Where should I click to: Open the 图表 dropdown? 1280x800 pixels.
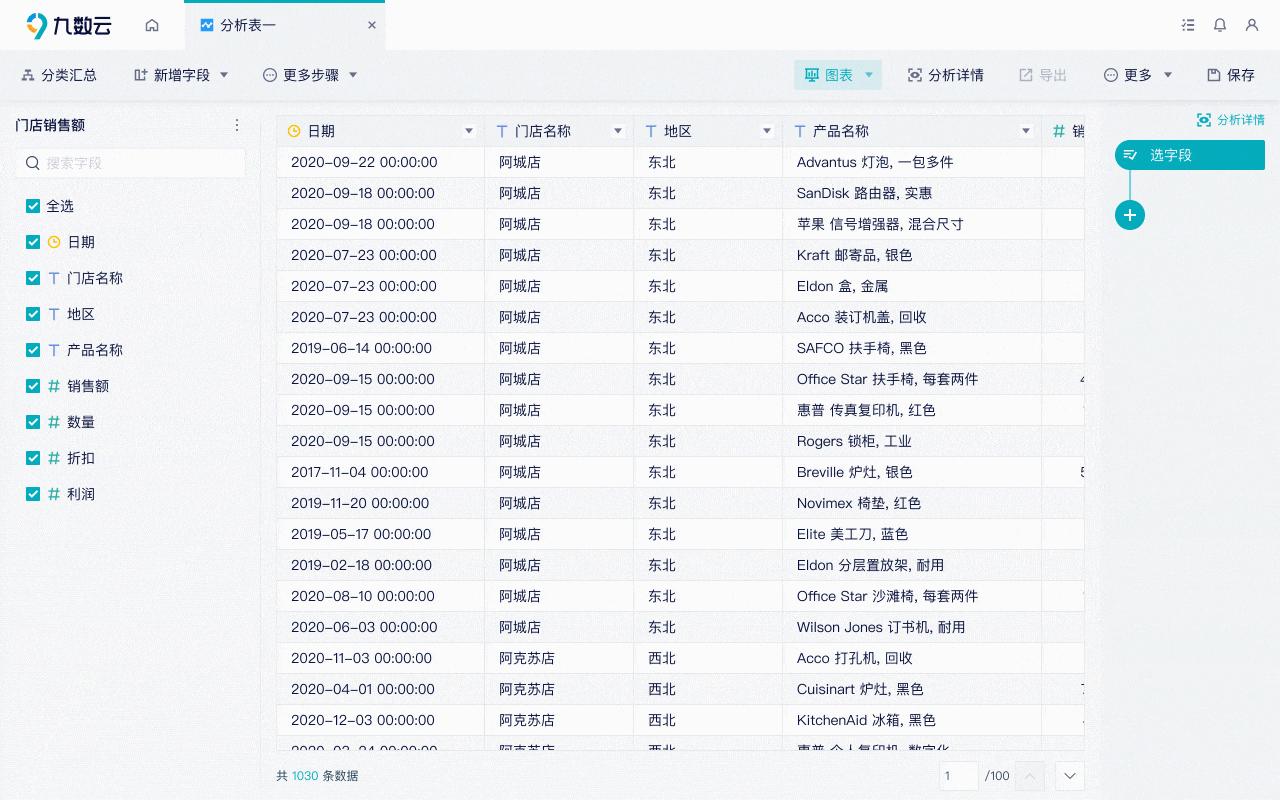coord(838,75)
